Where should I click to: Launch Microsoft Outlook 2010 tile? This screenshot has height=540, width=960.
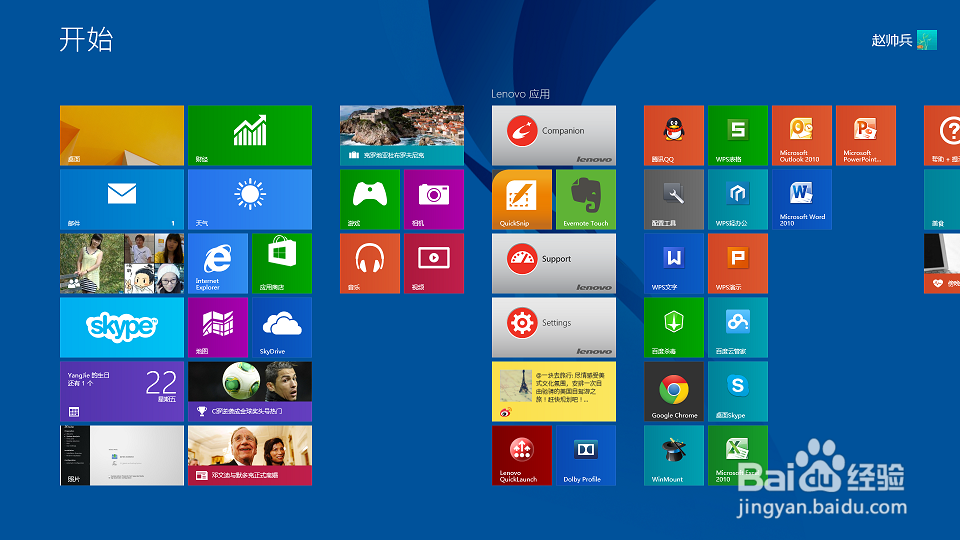[801, 135]
